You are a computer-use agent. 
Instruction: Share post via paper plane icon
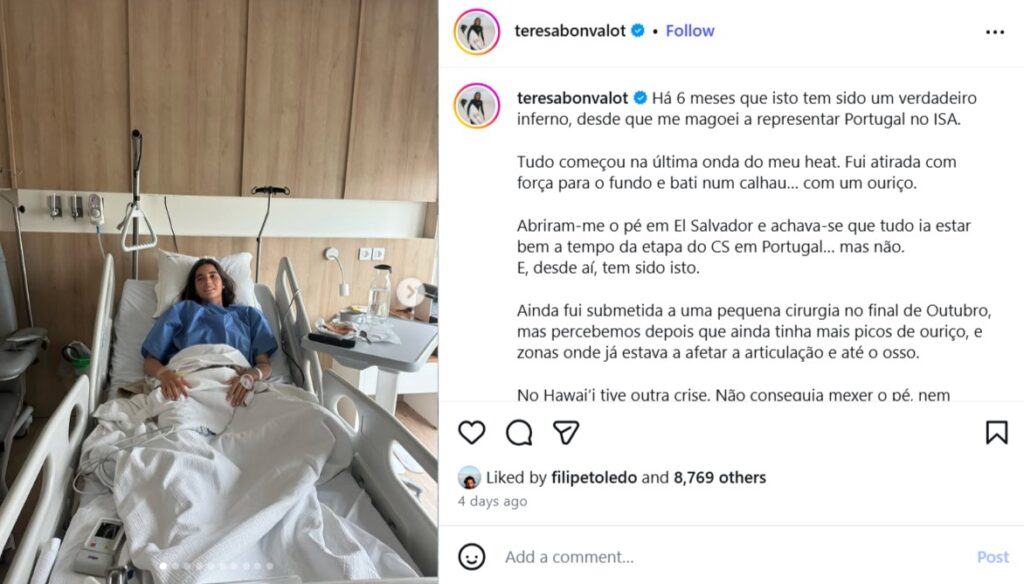pos(566,432)
